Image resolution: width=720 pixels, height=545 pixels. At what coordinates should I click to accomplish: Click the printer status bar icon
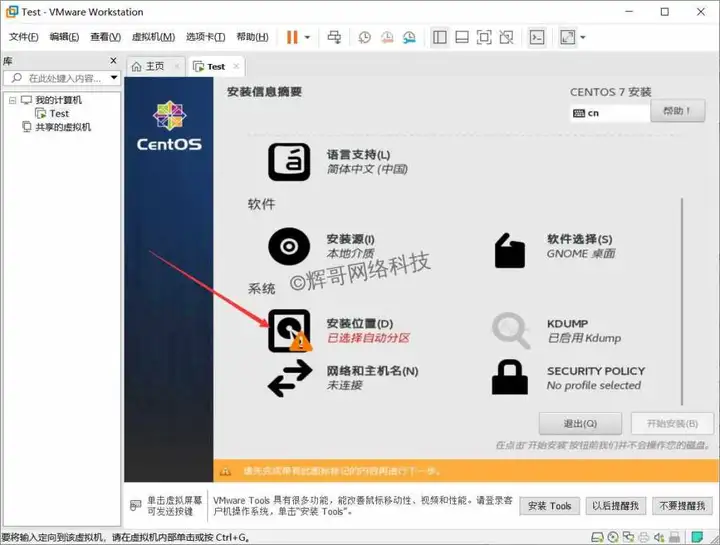644,537
